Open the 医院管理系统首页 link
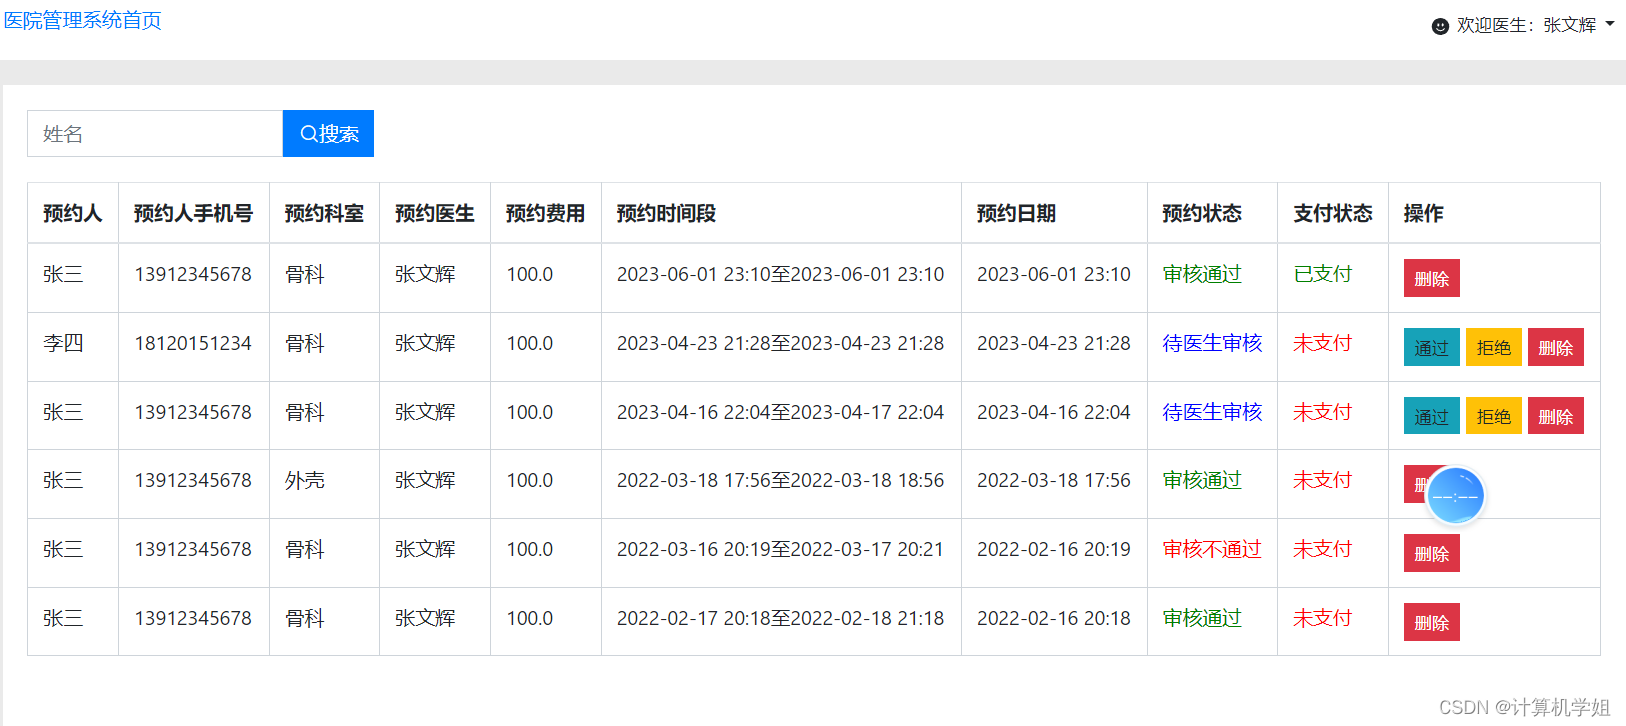The width and height of the screenshot is (1626, 726). coord(82,20)
